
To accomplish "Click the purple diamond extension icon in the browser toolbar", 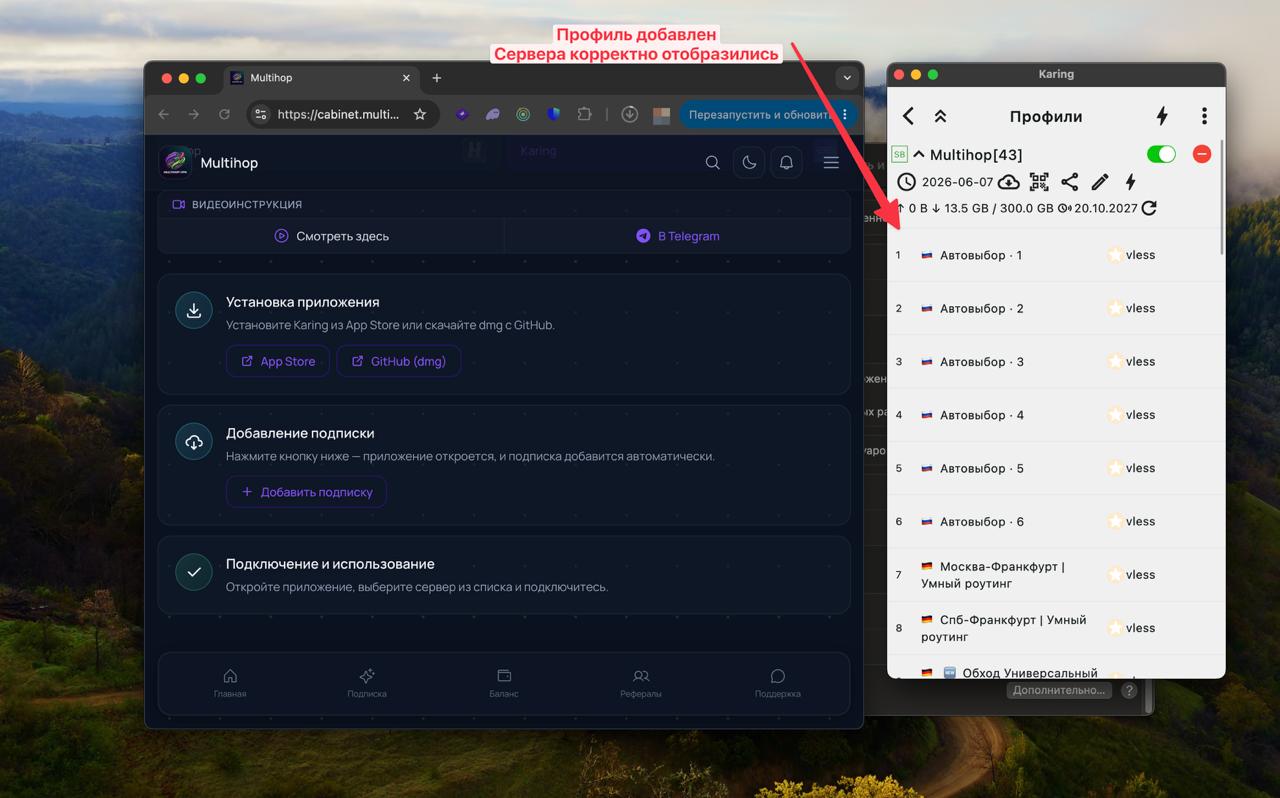I will pyautogui.click(x=462, y=115).
